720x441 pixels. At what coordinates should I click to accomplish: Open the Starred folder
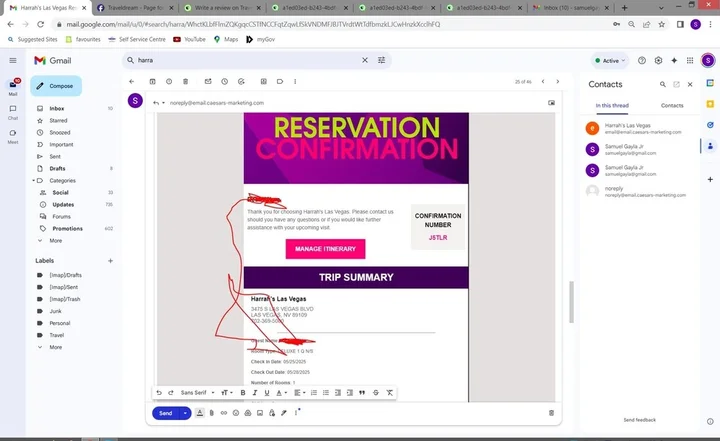[58, 120]
